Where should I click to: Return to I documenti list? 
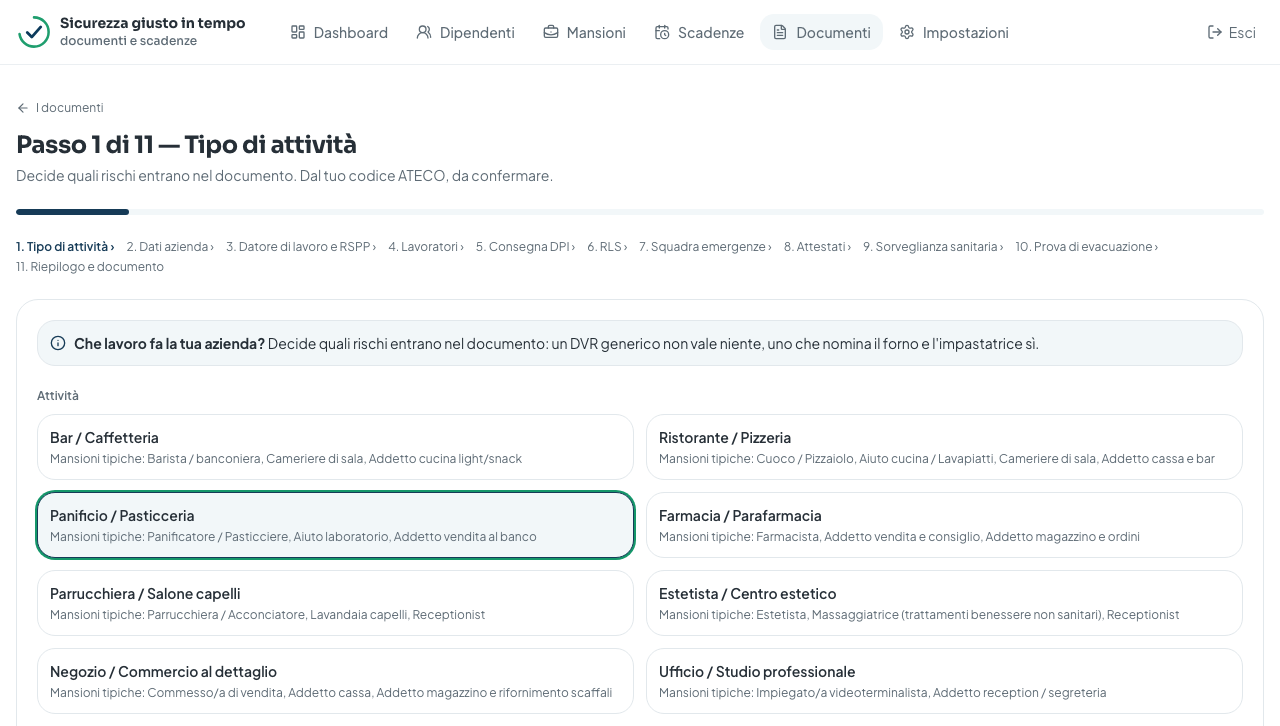click(x=60, y=108)
